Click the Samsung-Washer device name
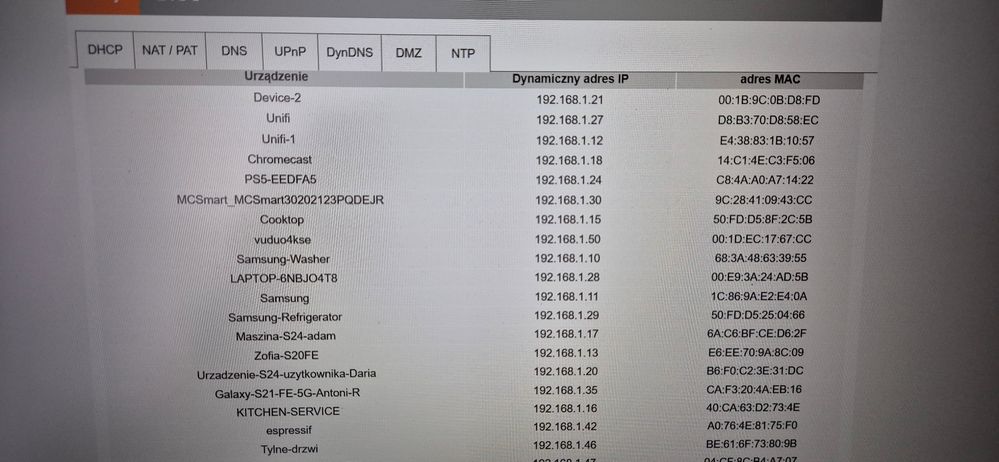999x462 pixels. [x=283, y=259]
